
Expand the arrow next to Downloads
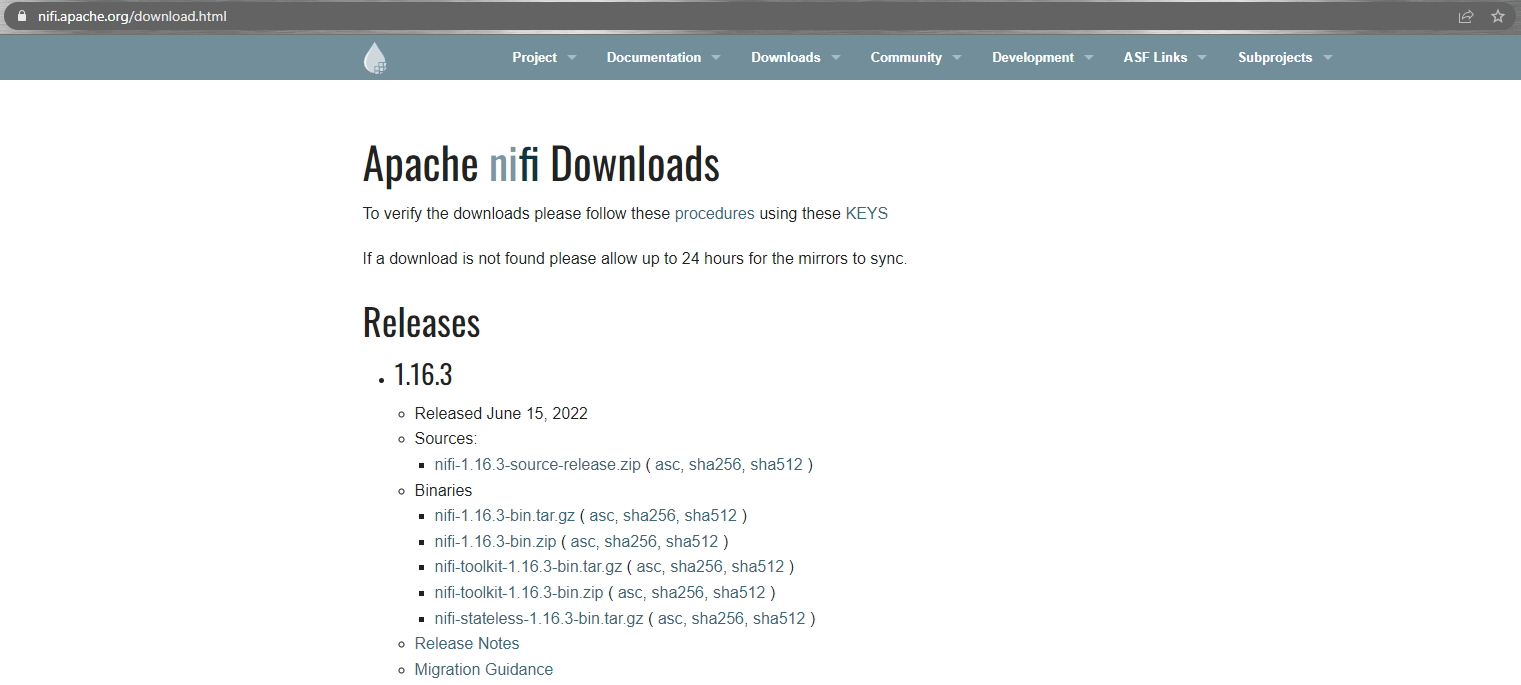835,58
